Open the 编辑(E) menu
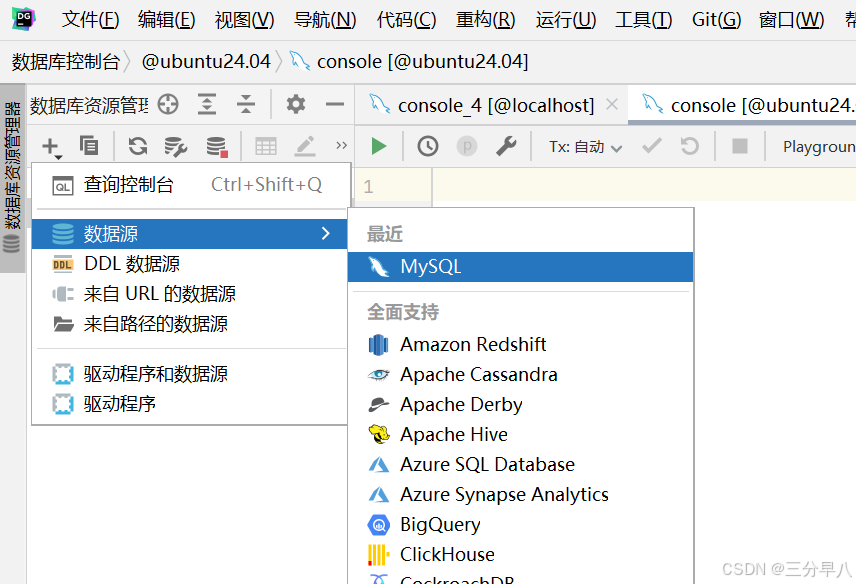Viewport: 856px width, 584px height. click(x=167, y=20)
